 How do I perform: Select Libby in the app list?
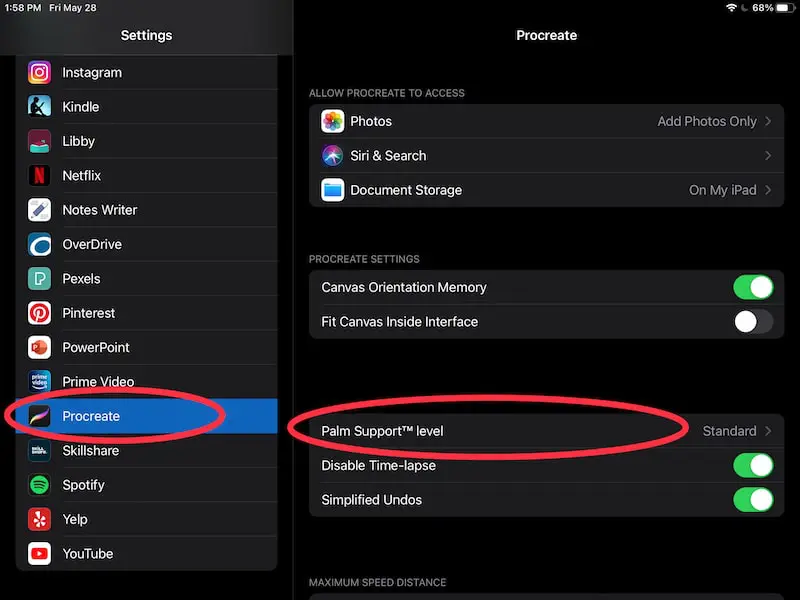click(x=146, y=141)
